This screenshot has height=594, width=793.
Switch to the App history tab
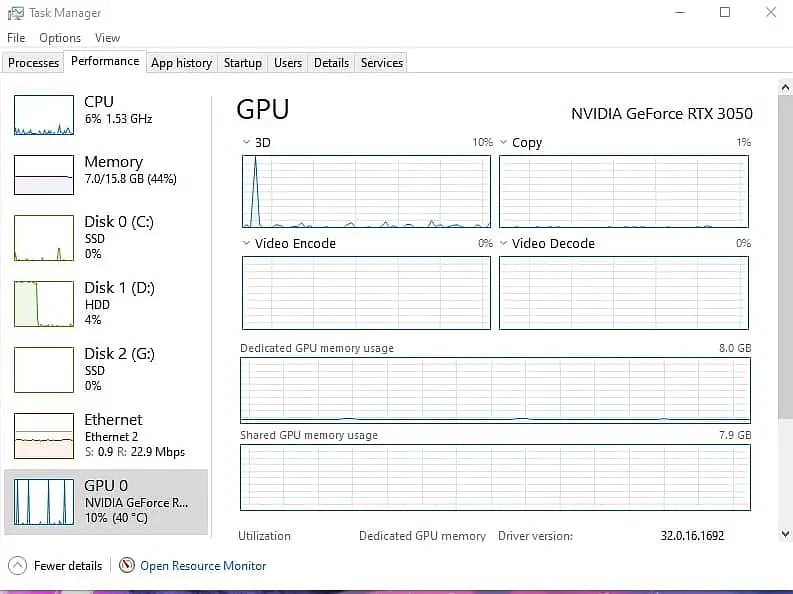182,63
